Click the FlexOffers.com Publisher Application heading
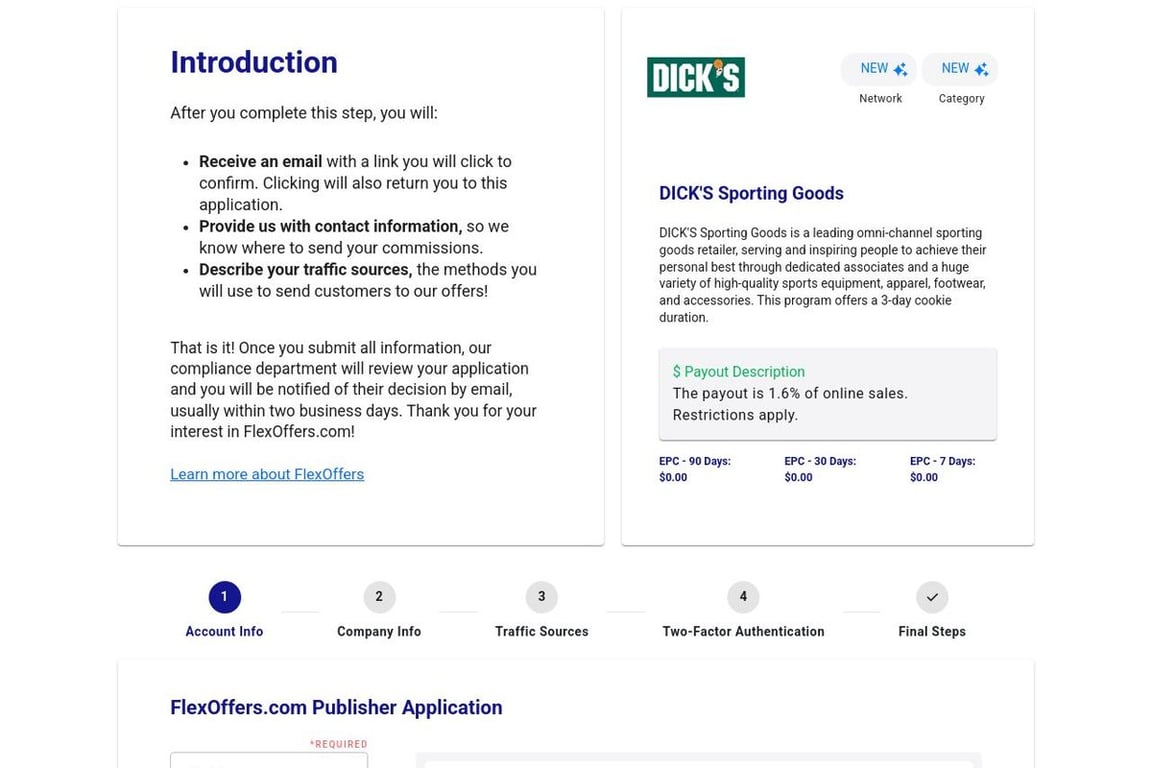Viewport: 1152px width, 768px height. (336, 707)
